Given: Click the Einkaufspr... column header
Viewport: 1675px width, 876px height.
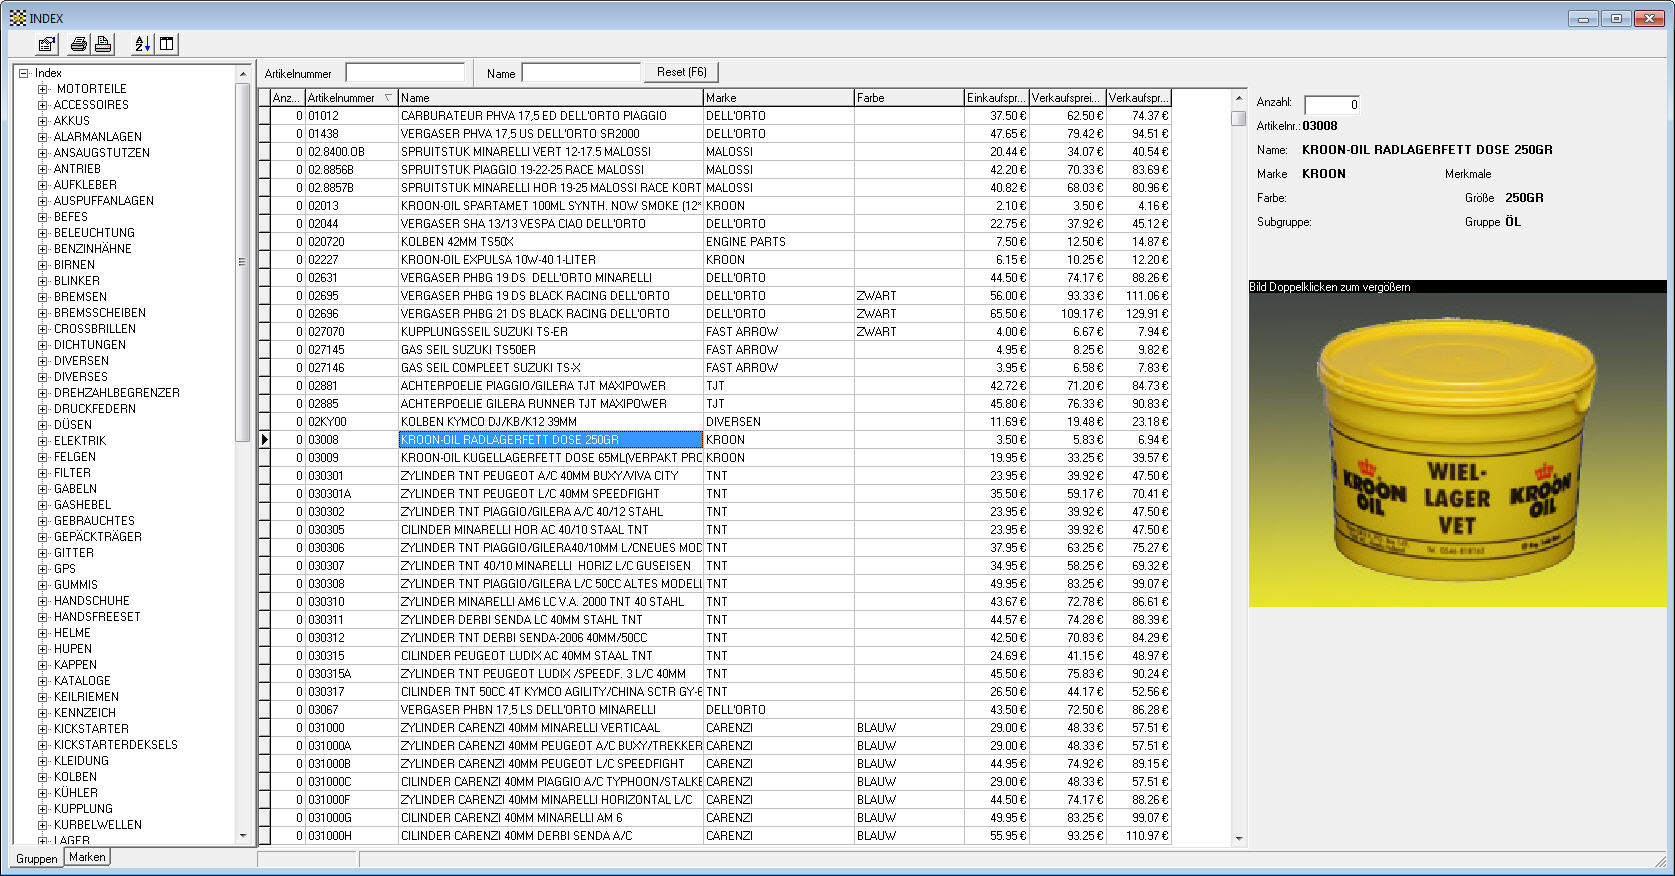Looking at the screenshot, I should [x=997, y=98].
